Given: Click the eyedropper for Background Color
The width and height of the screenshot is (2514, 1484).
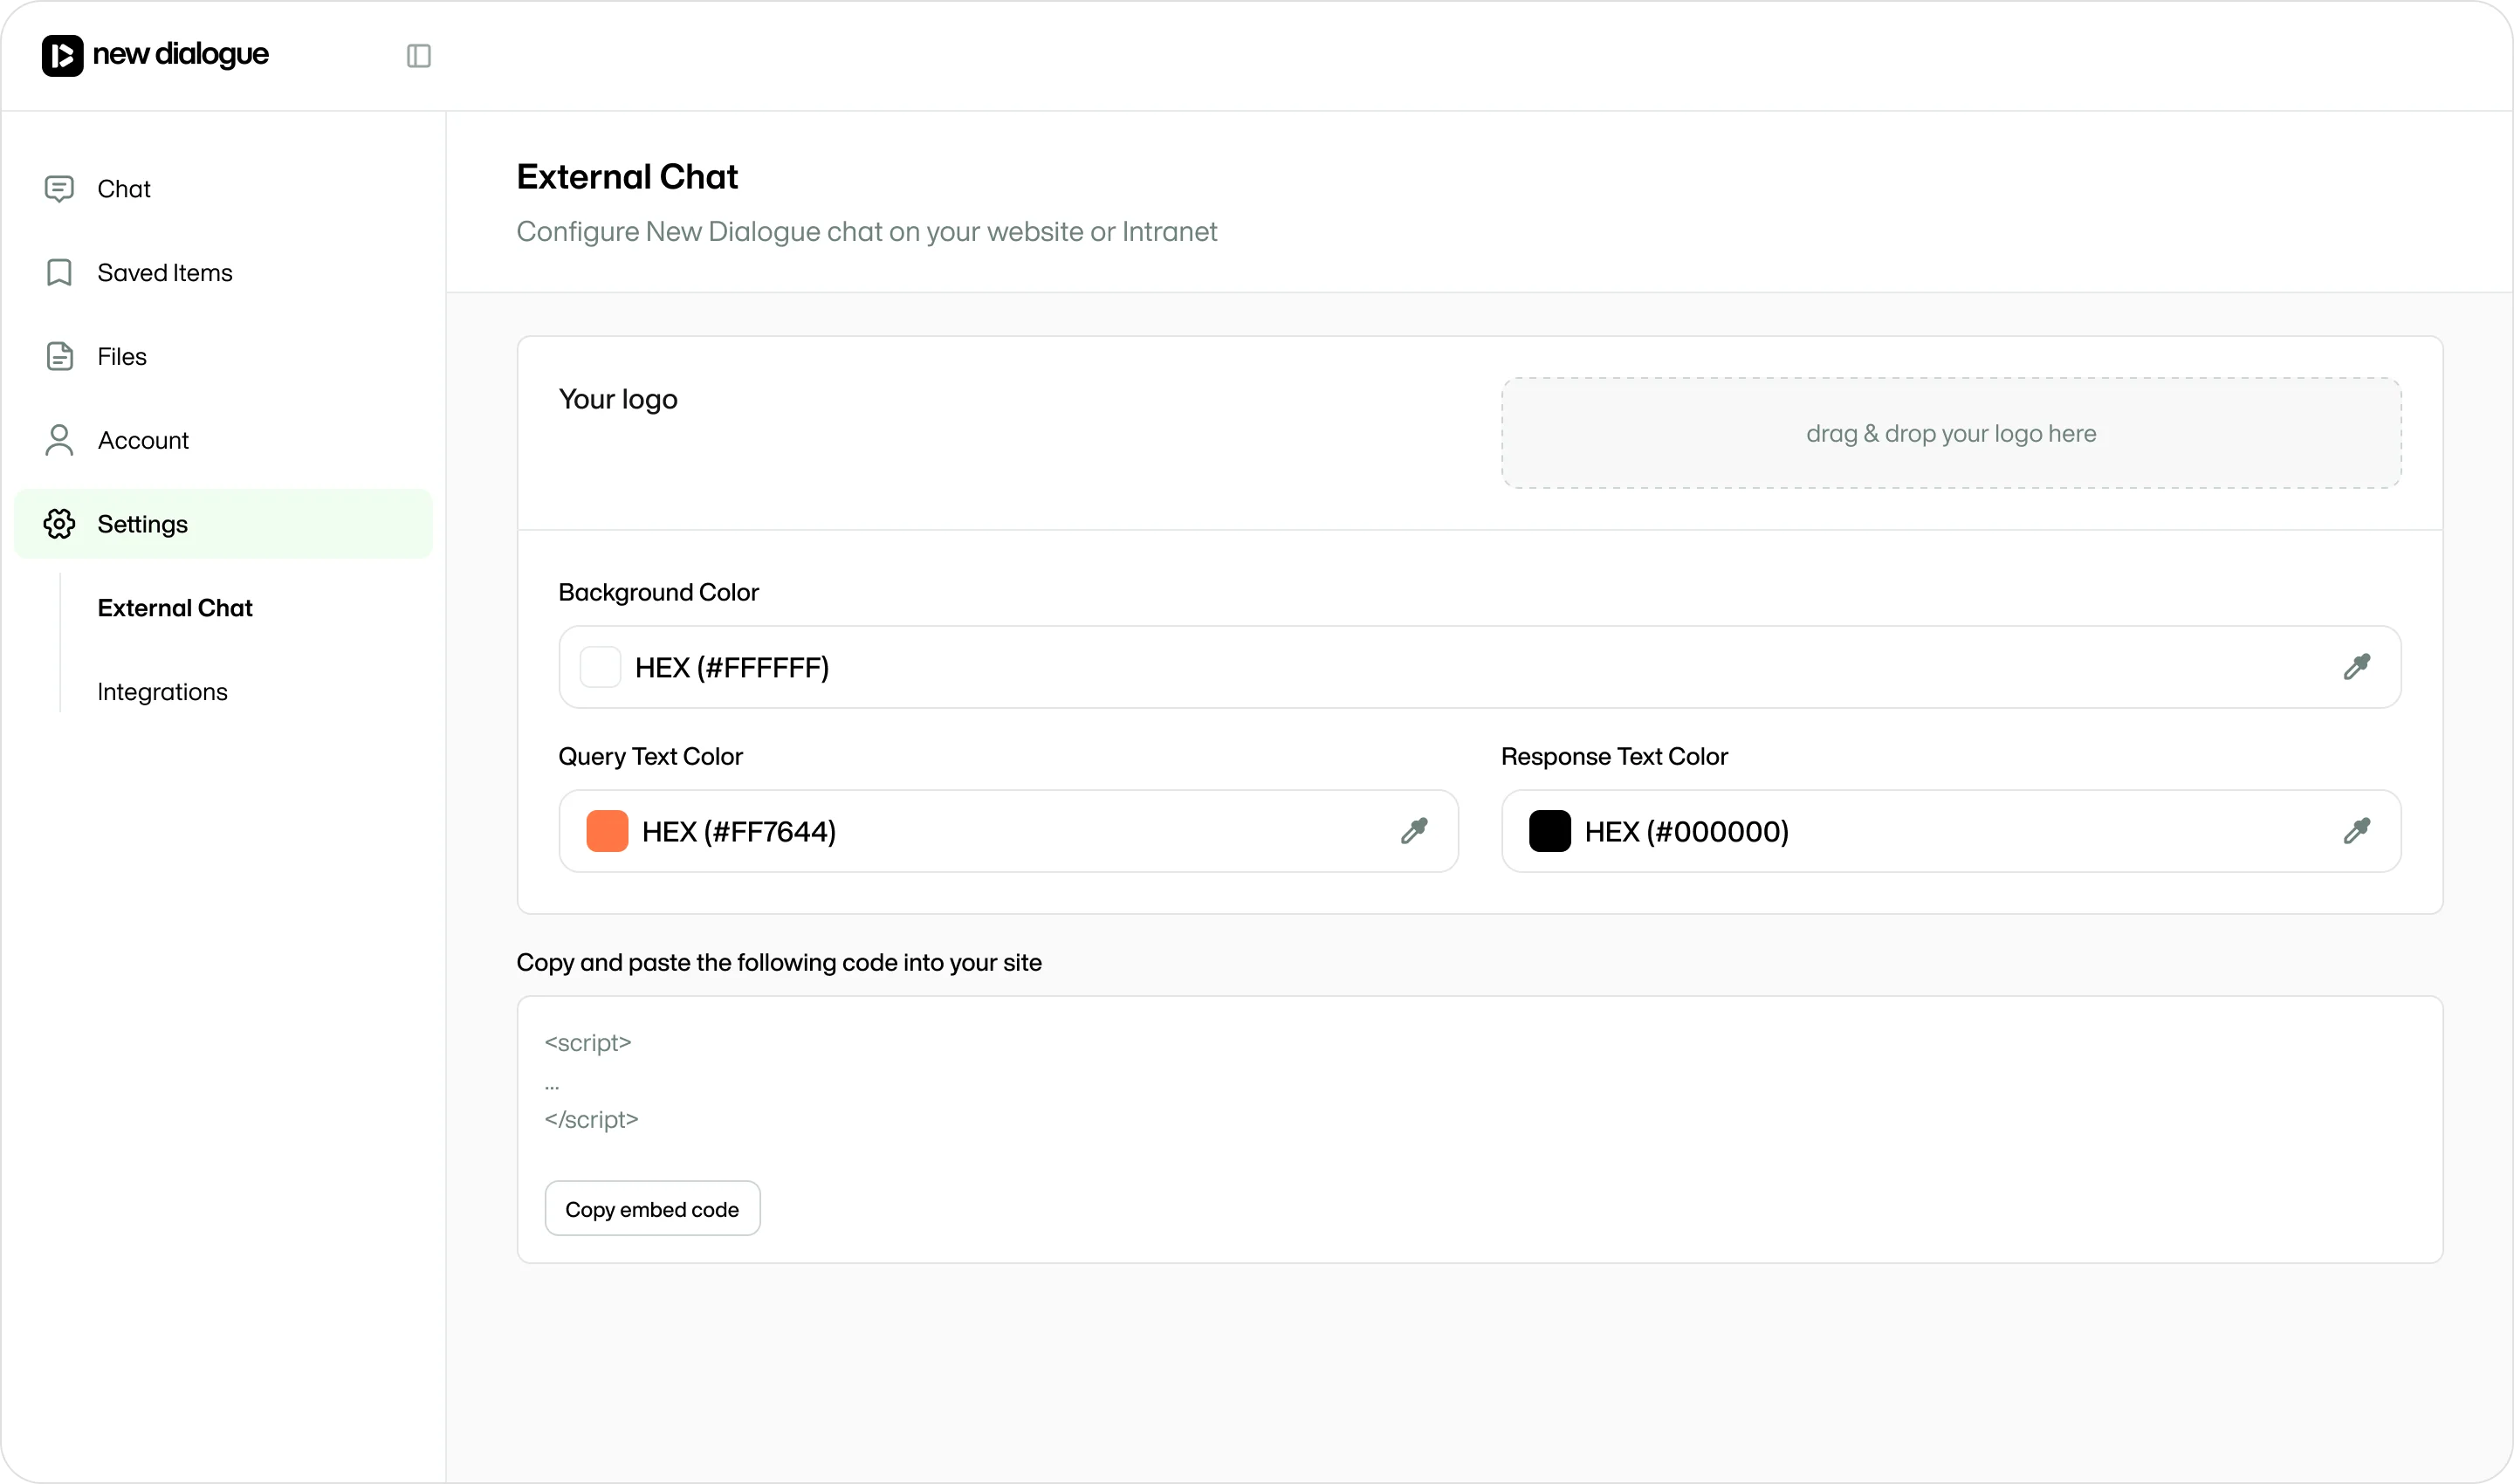Looking at the screenshot, I should tap(2357, 666).
